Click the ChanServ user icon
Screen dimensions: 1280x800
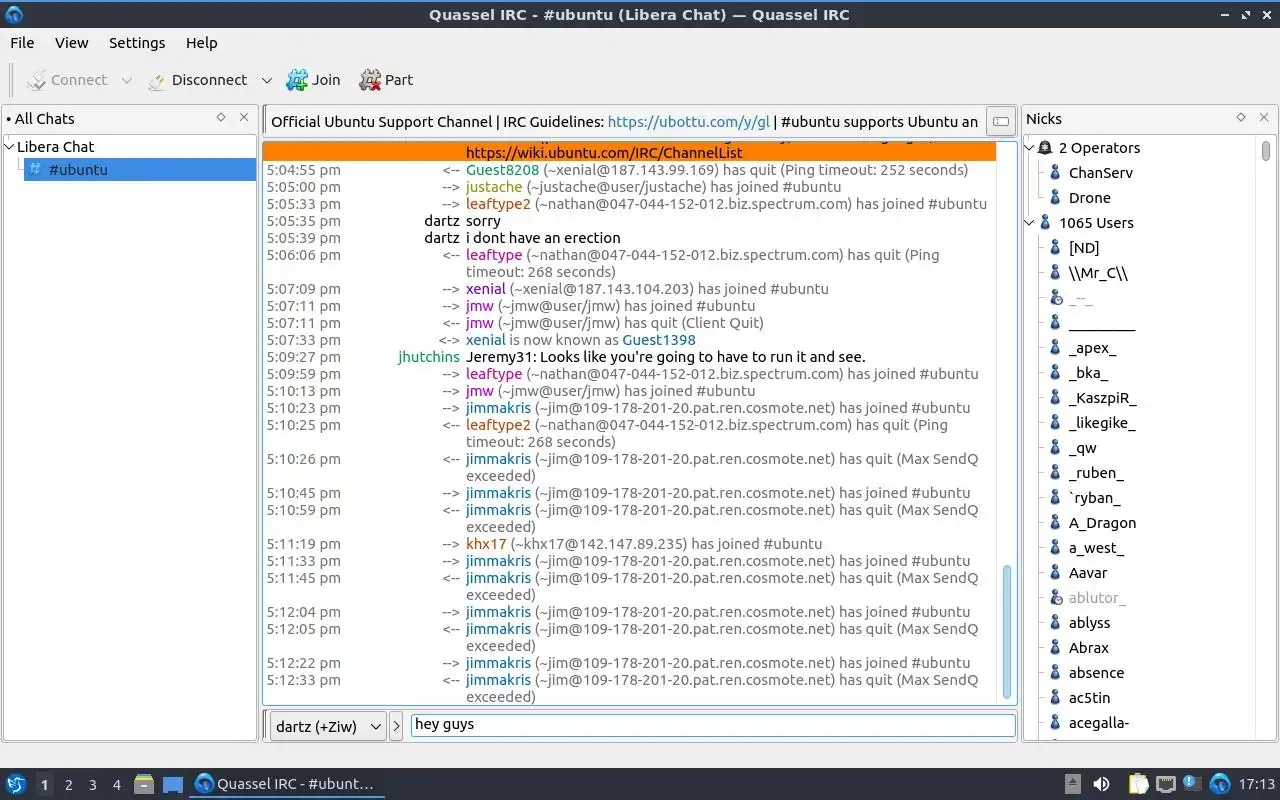pyautogui.click(x=1055, y=173)
